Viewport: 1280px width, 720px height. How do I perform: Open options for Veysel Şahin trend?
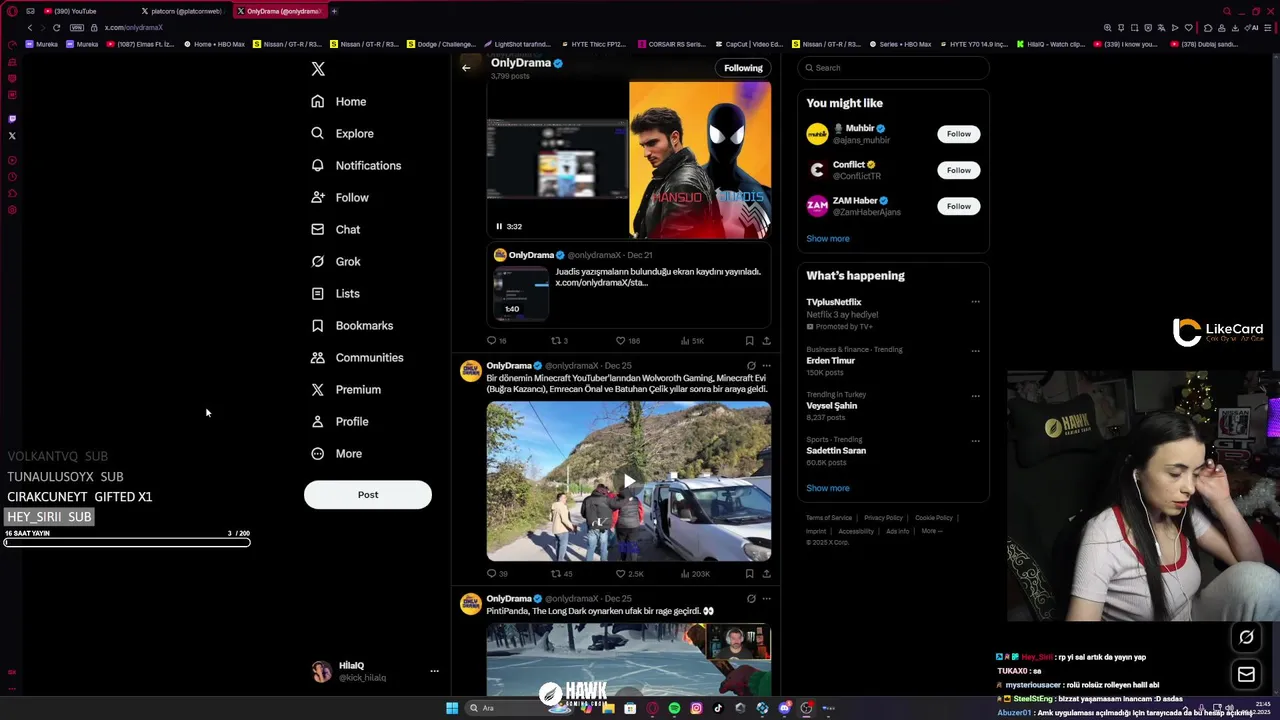click(975, 396)
